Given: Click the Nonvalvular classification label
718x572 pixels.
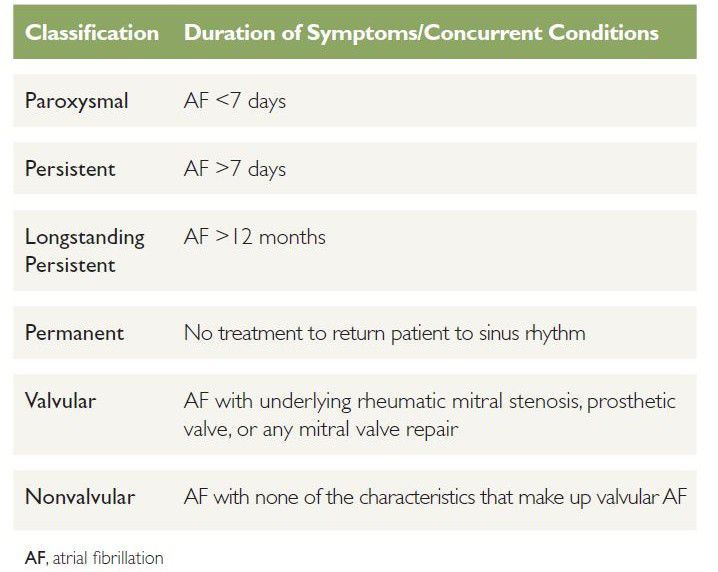Looking at the screenshot, I should [x=80, y=496].
